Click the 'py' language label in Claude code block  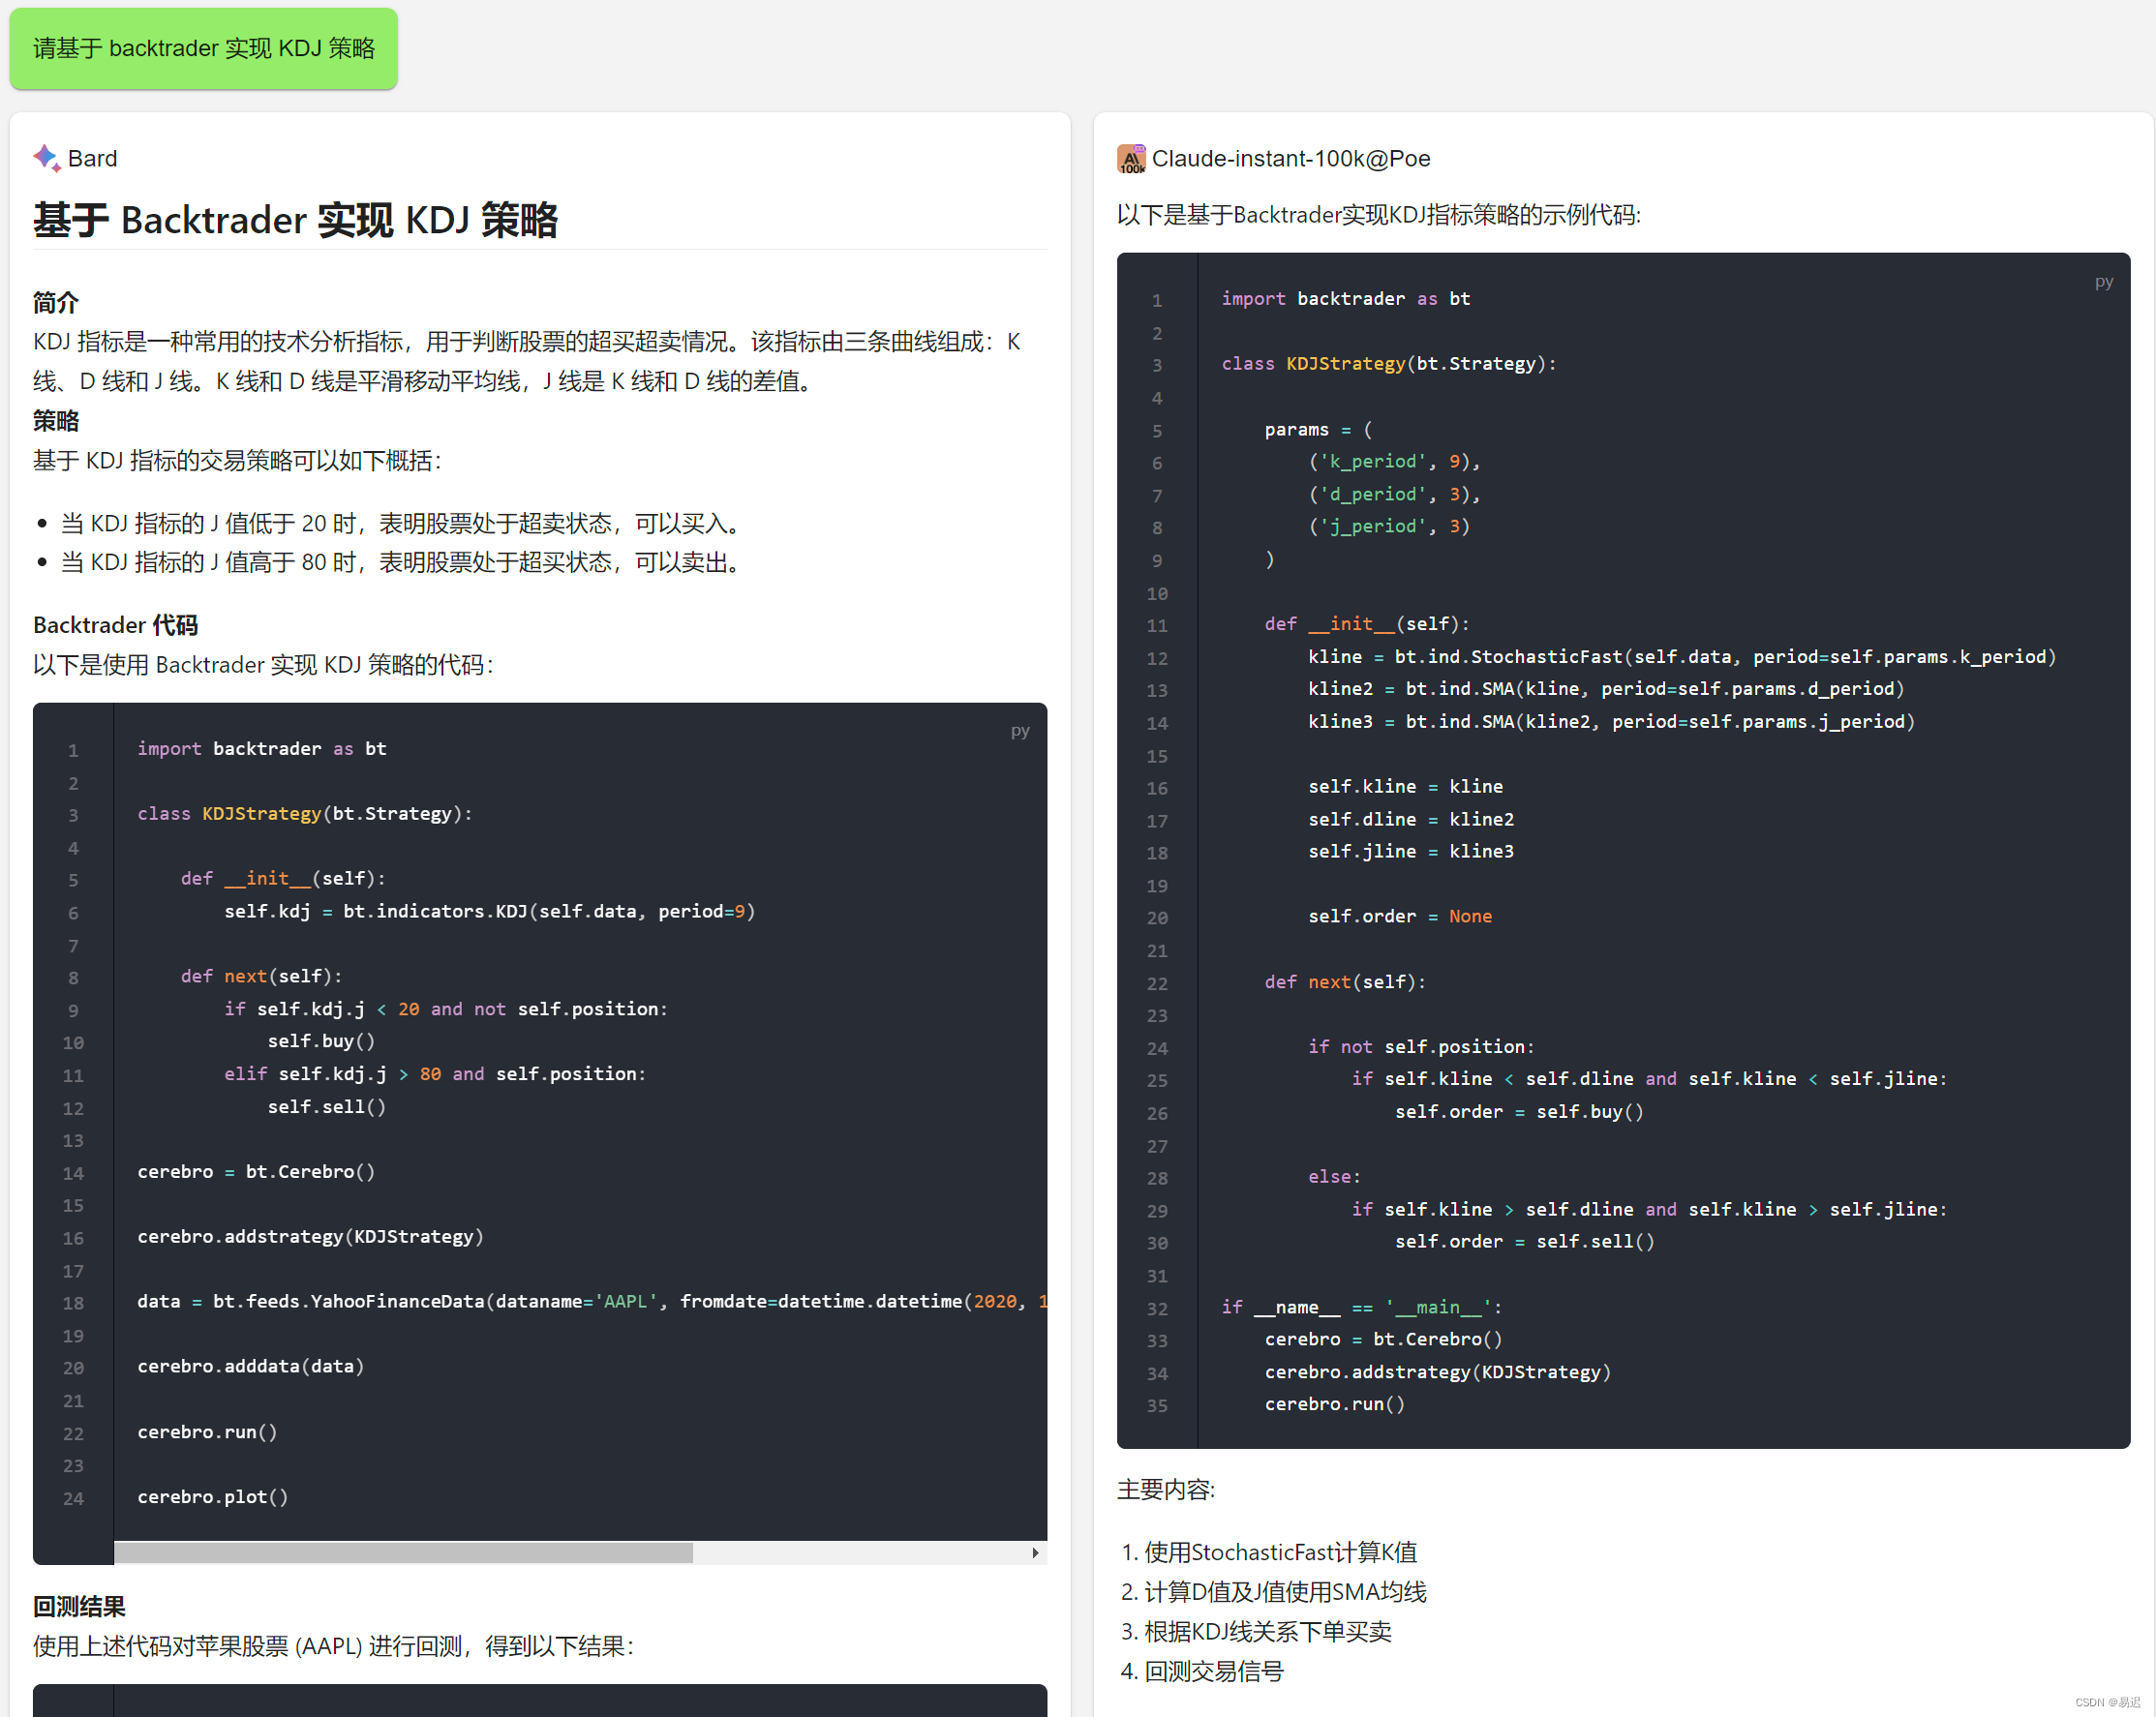(2104, 282)
